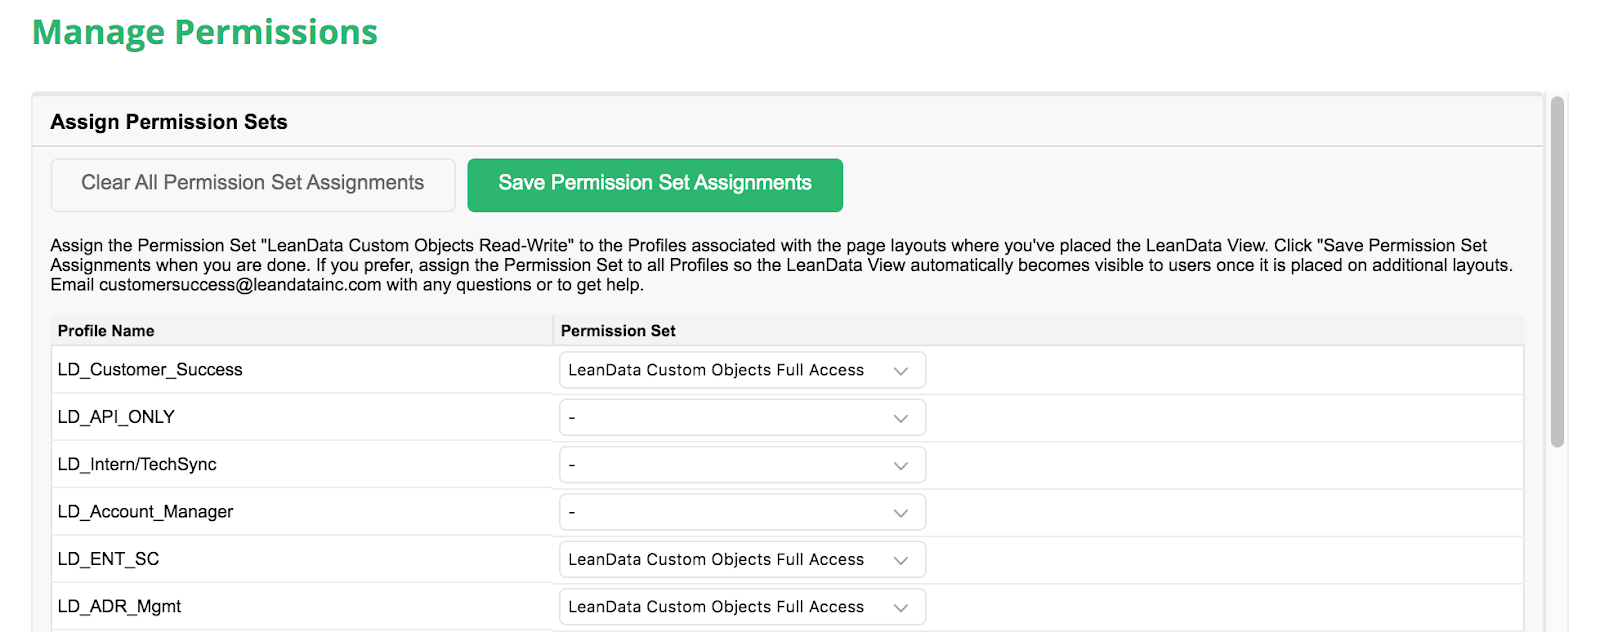Open permission set dropdown for LD_Customer_Success
The width and height of the screenshot is (1600, 632).
tap(742, 370)
